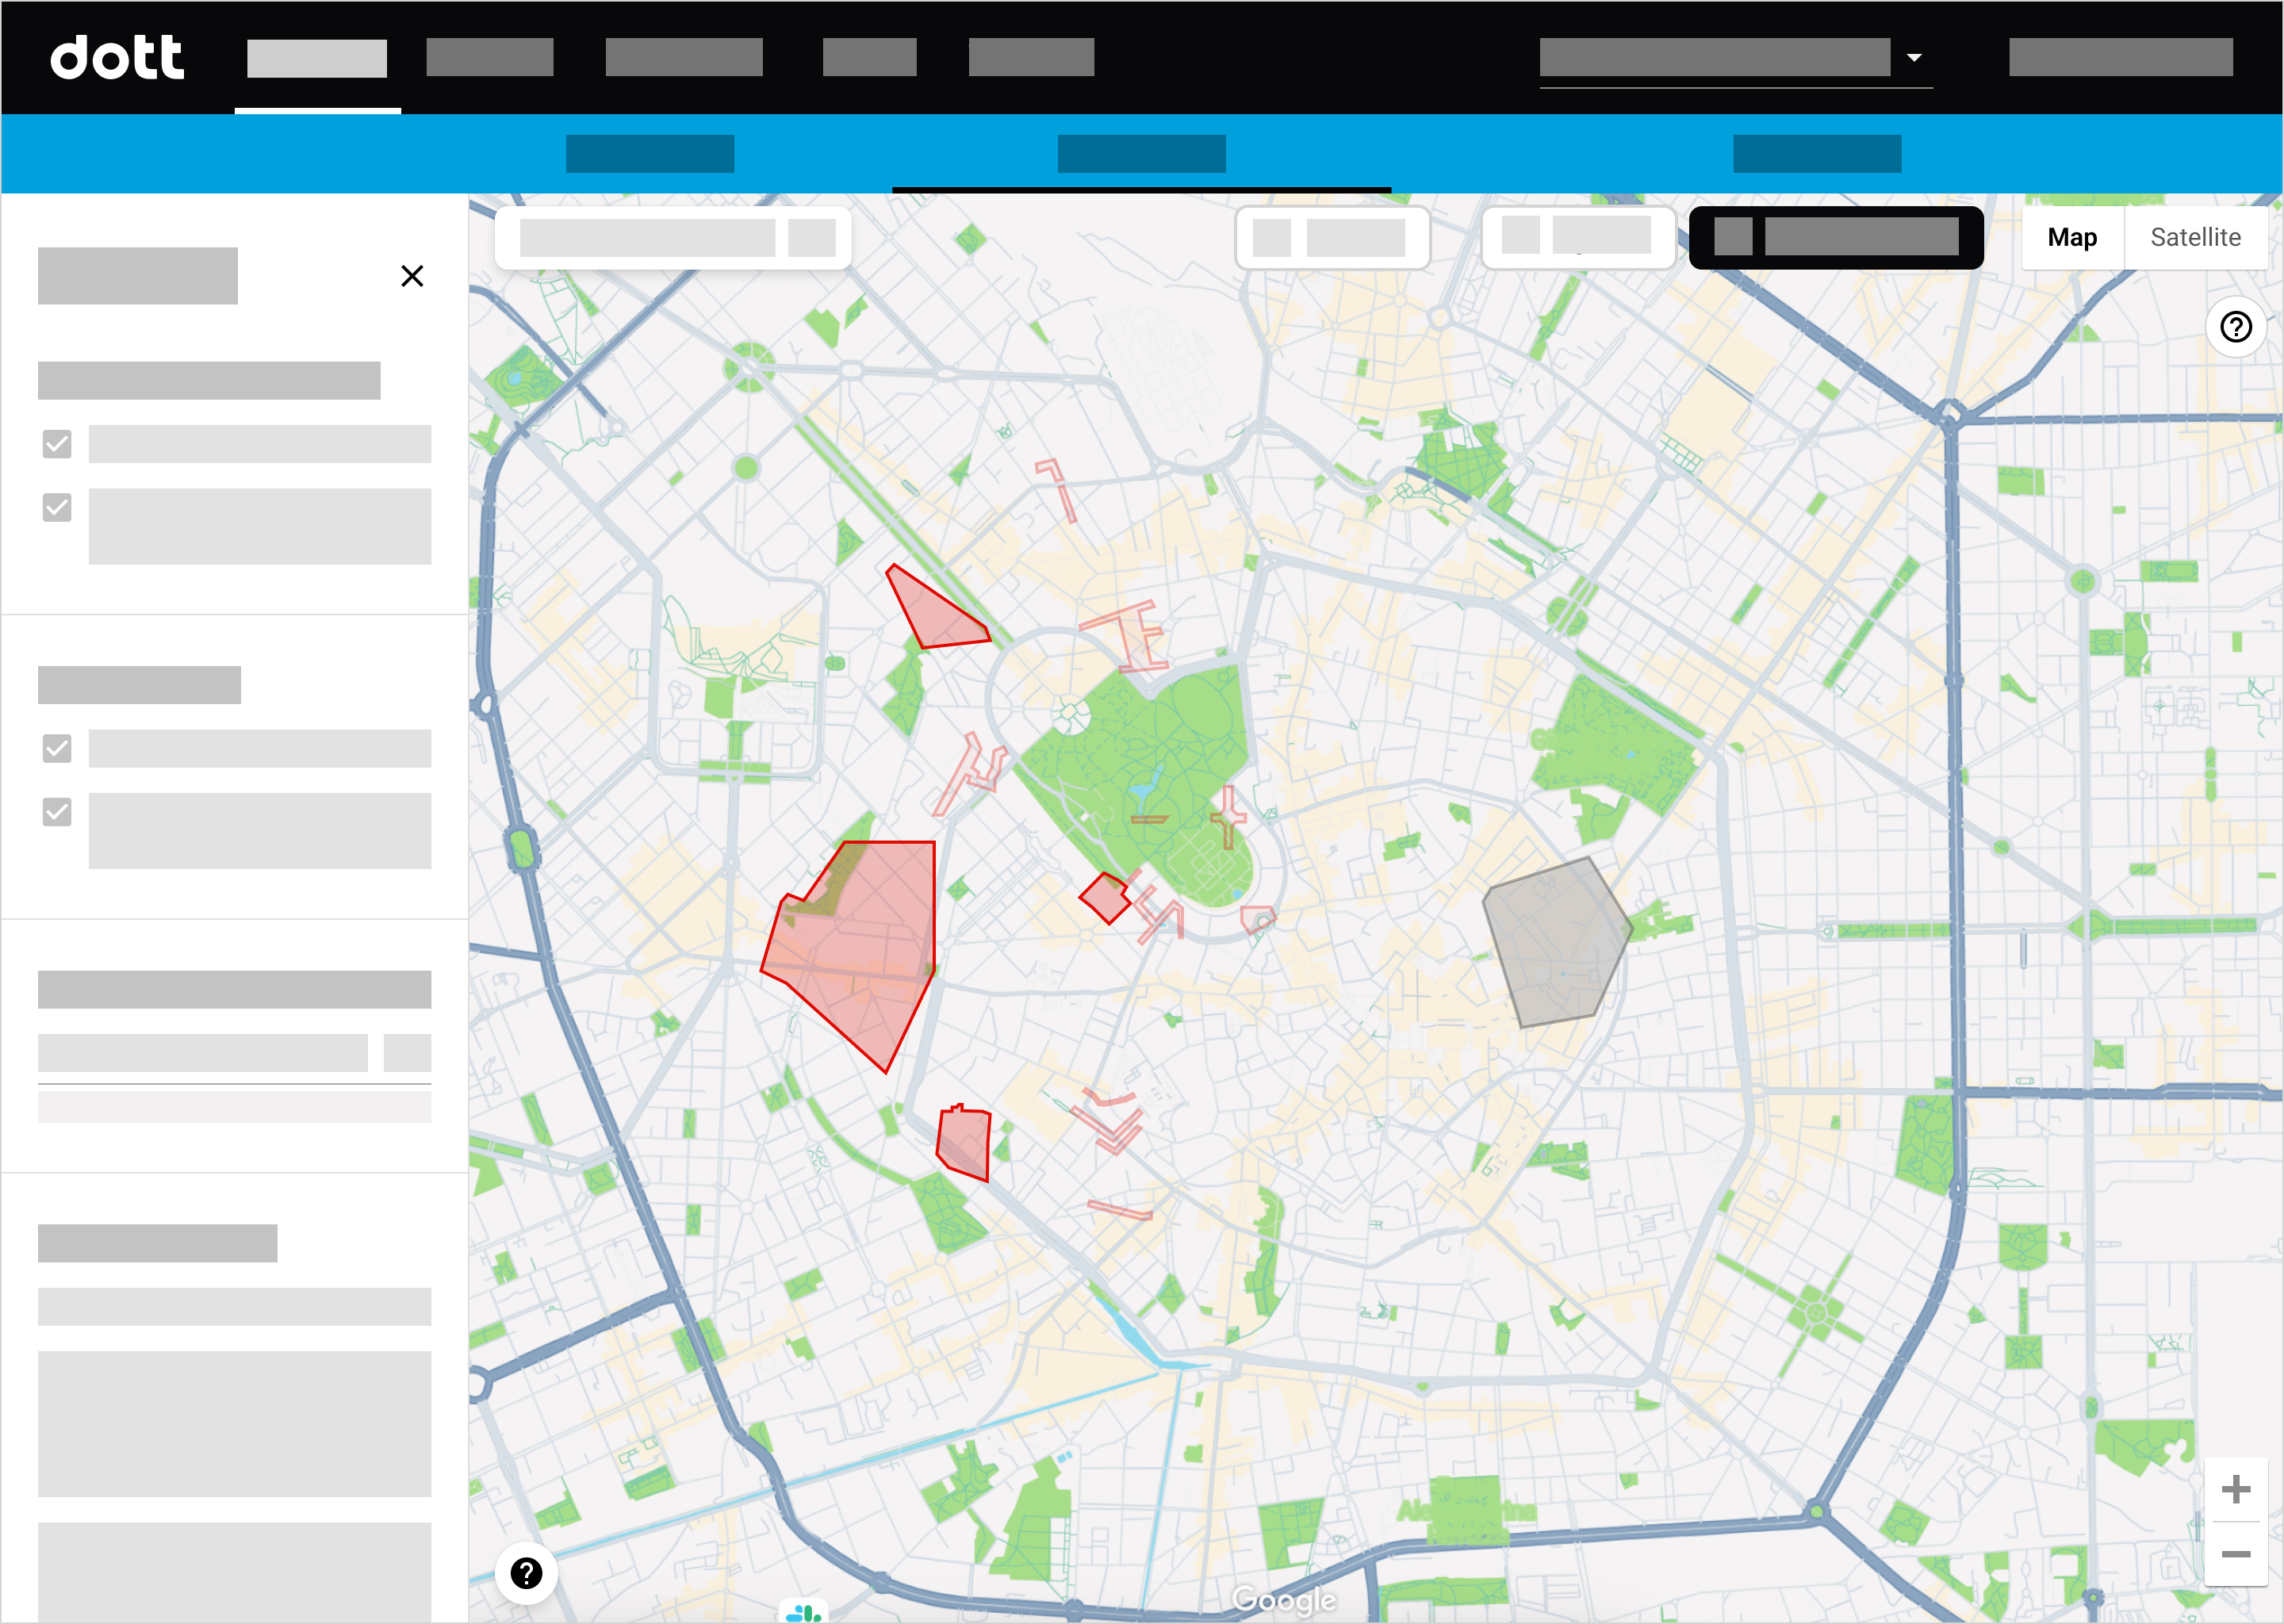Uncheck the second sidebar checkbox
The height and width of the screenshot is (1624, 2284).
tap(57, 508)
